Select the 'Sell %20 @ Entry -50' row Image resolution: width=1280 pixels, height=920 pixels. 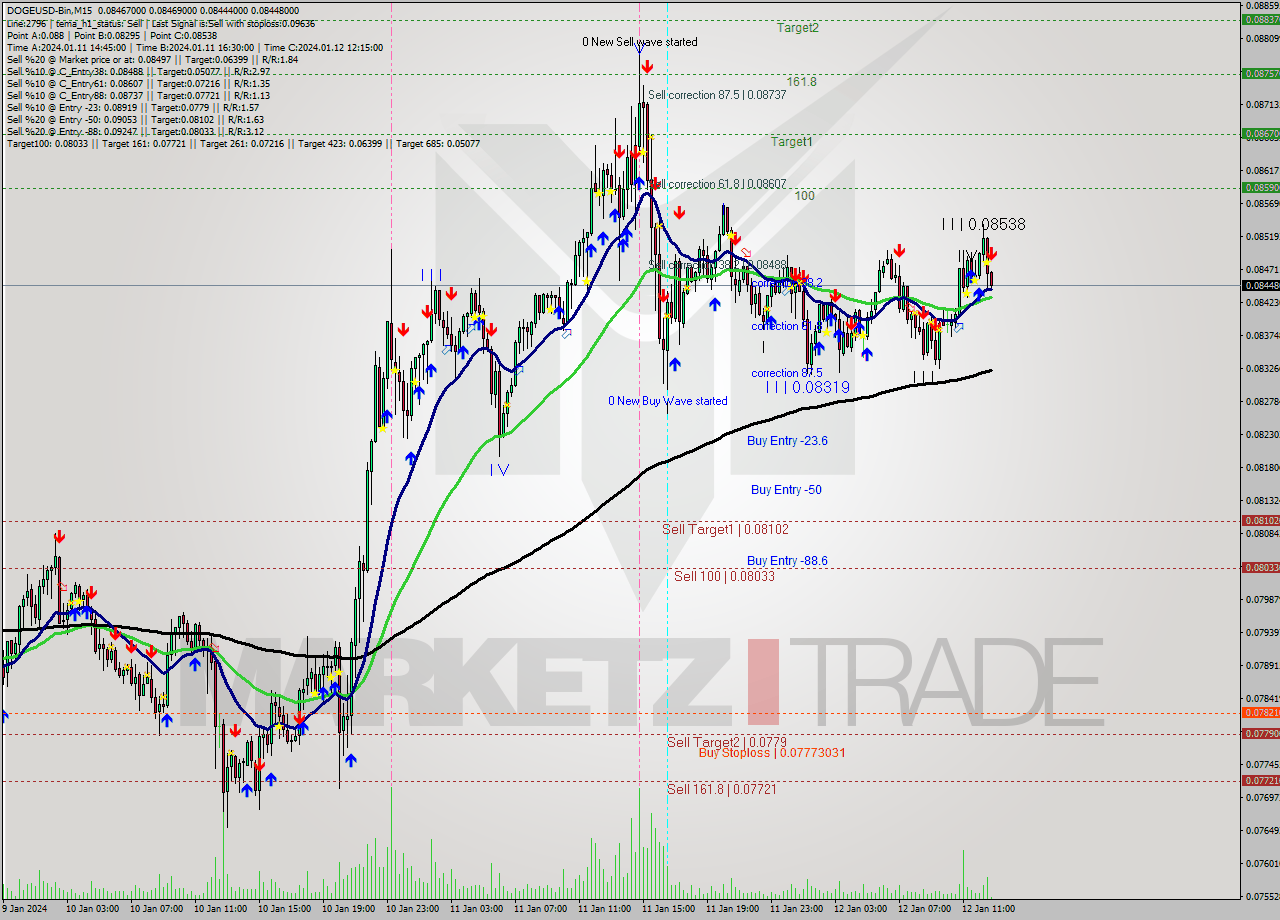point(135,119)
